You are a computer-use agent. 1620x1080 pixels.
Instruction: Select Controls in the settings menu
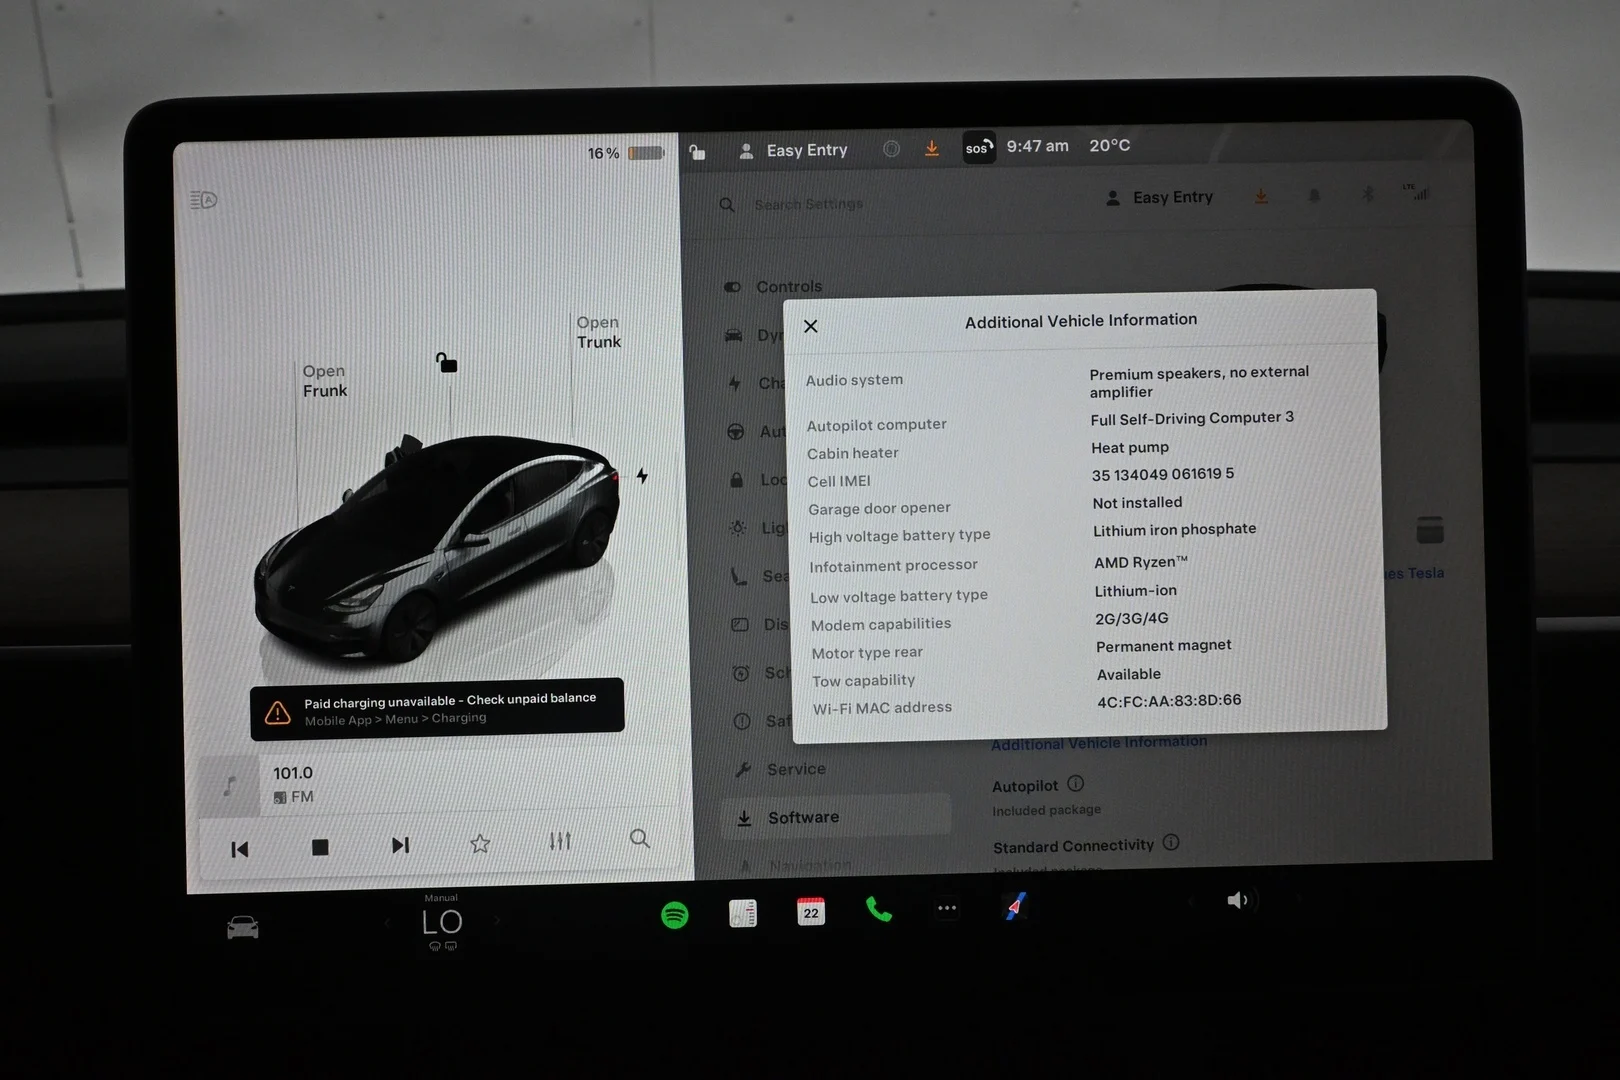tap(773, 287)
